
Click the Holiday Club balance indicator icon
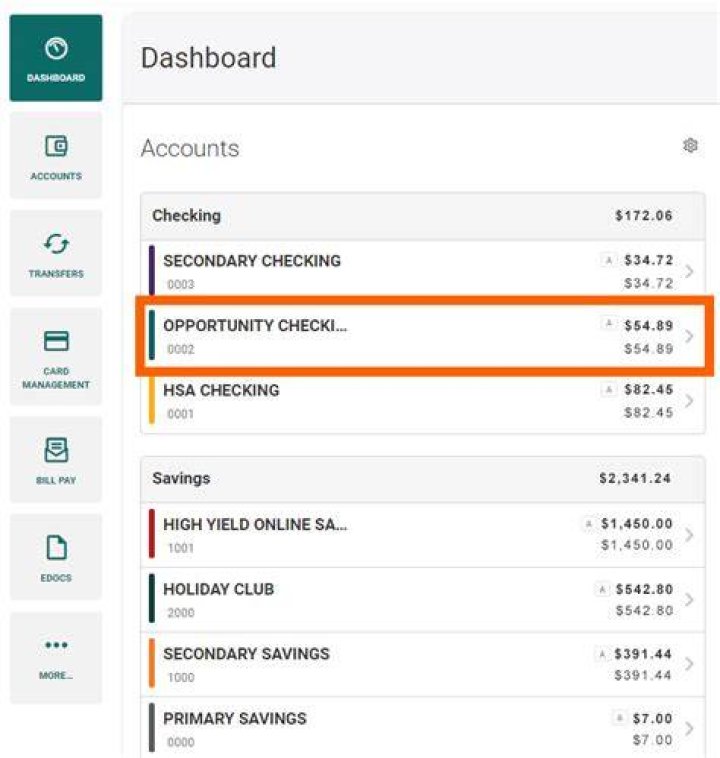pyautogui.click(x=602, y=589)
